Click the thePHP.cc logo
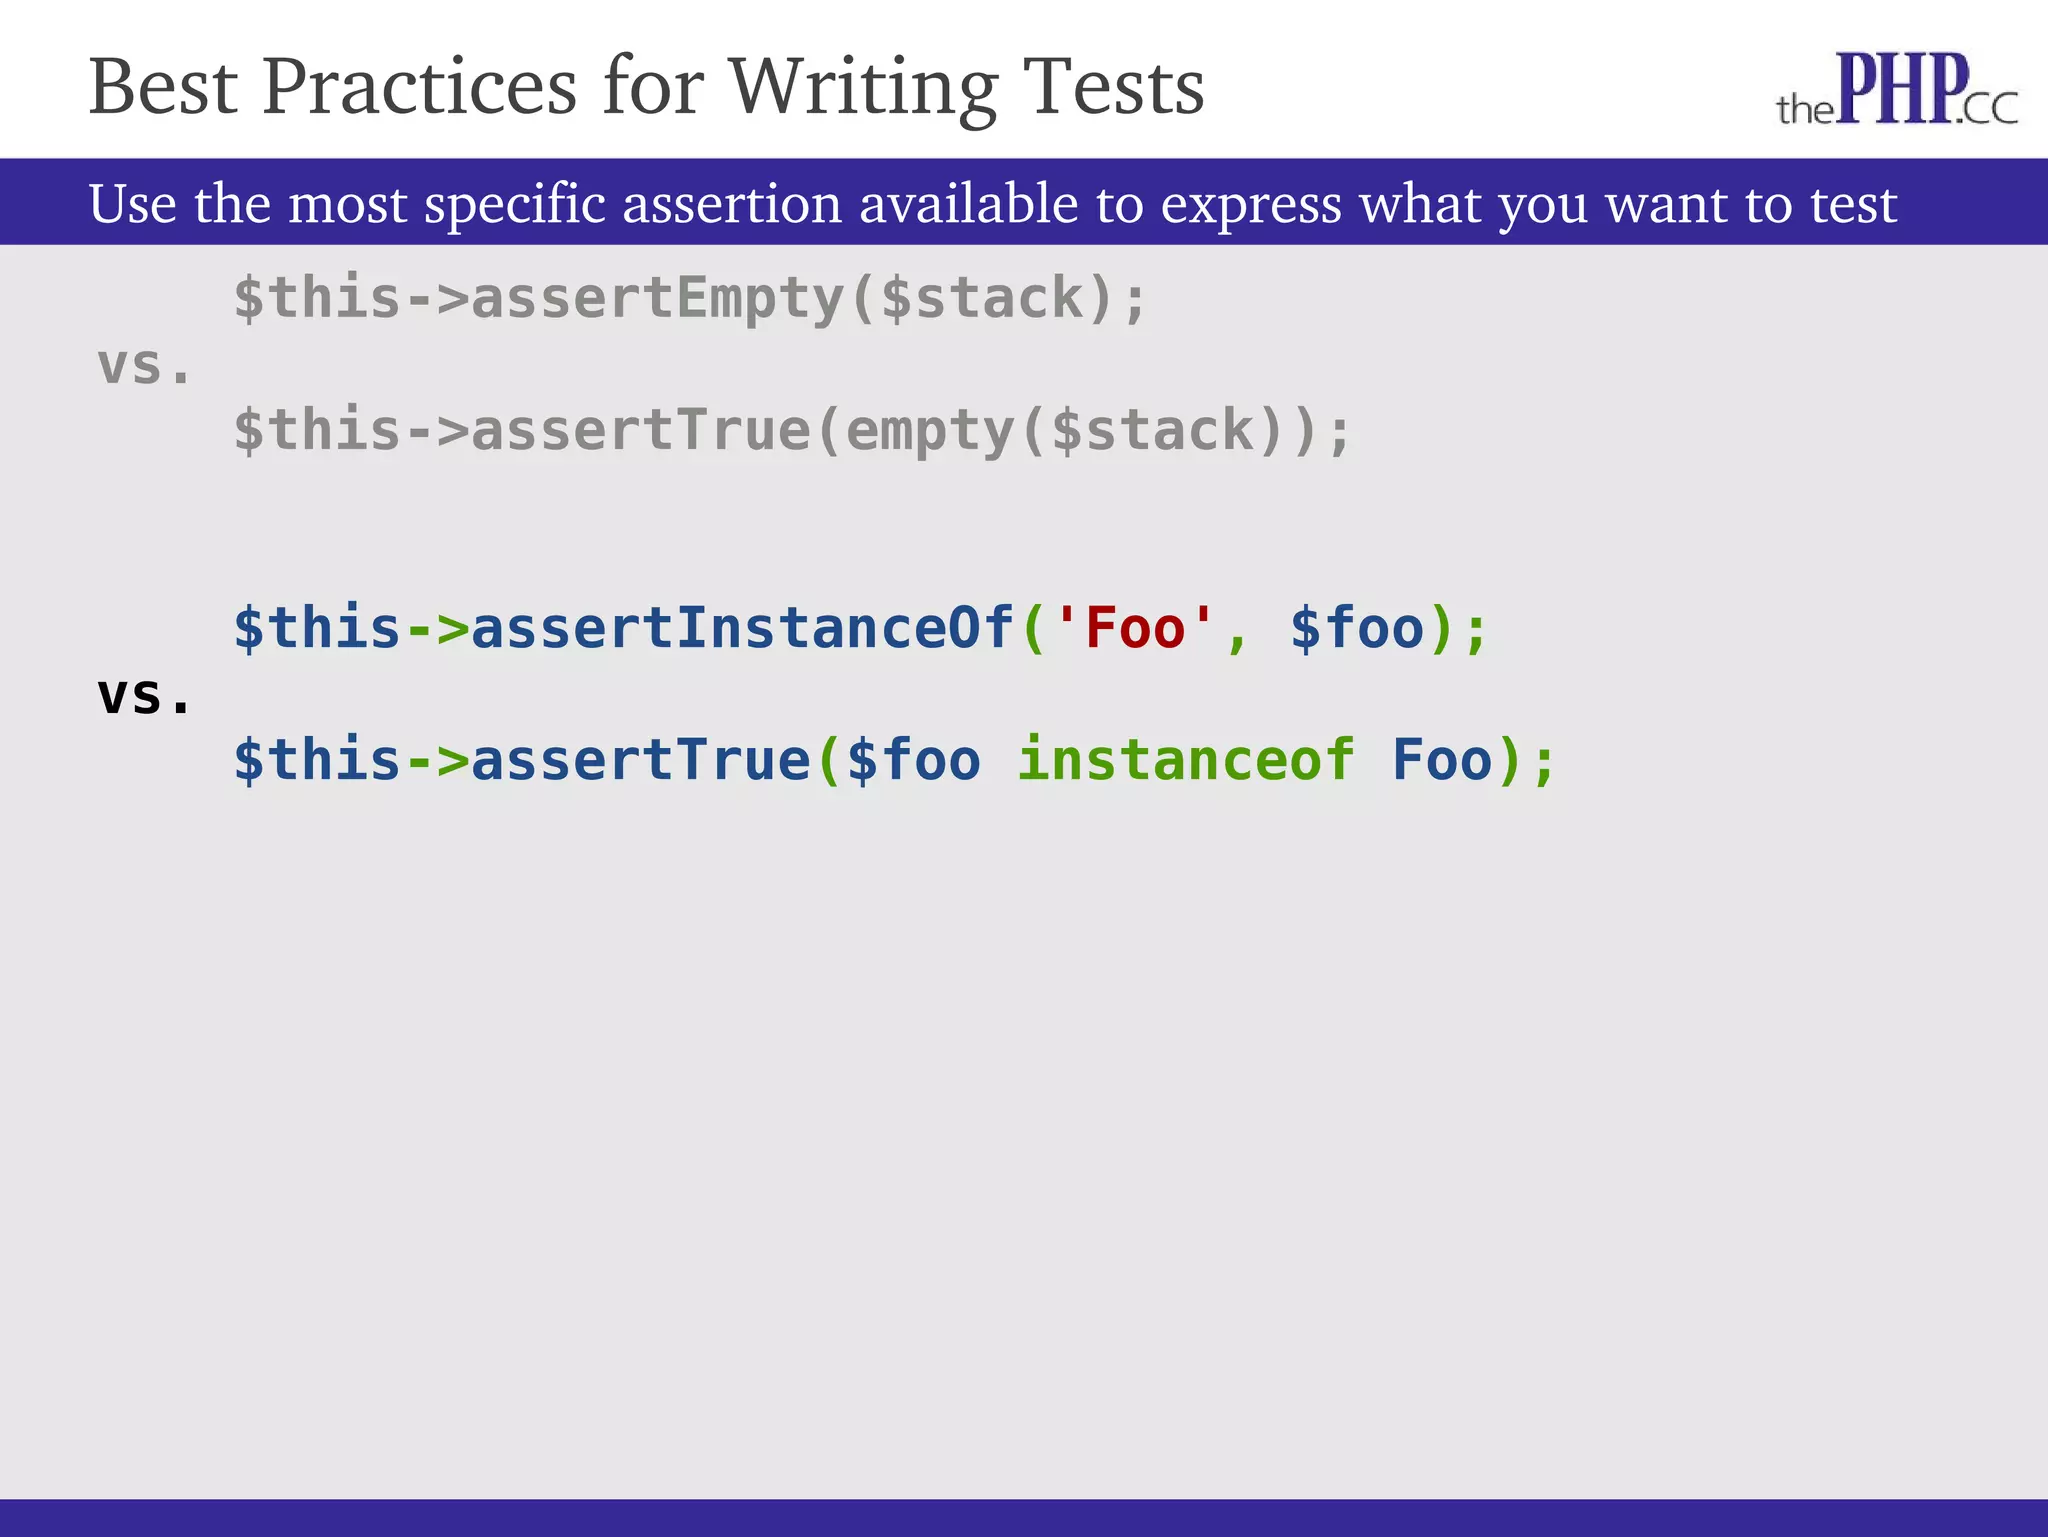The image size is (2048, 1537). click(x=1897, y=90)
